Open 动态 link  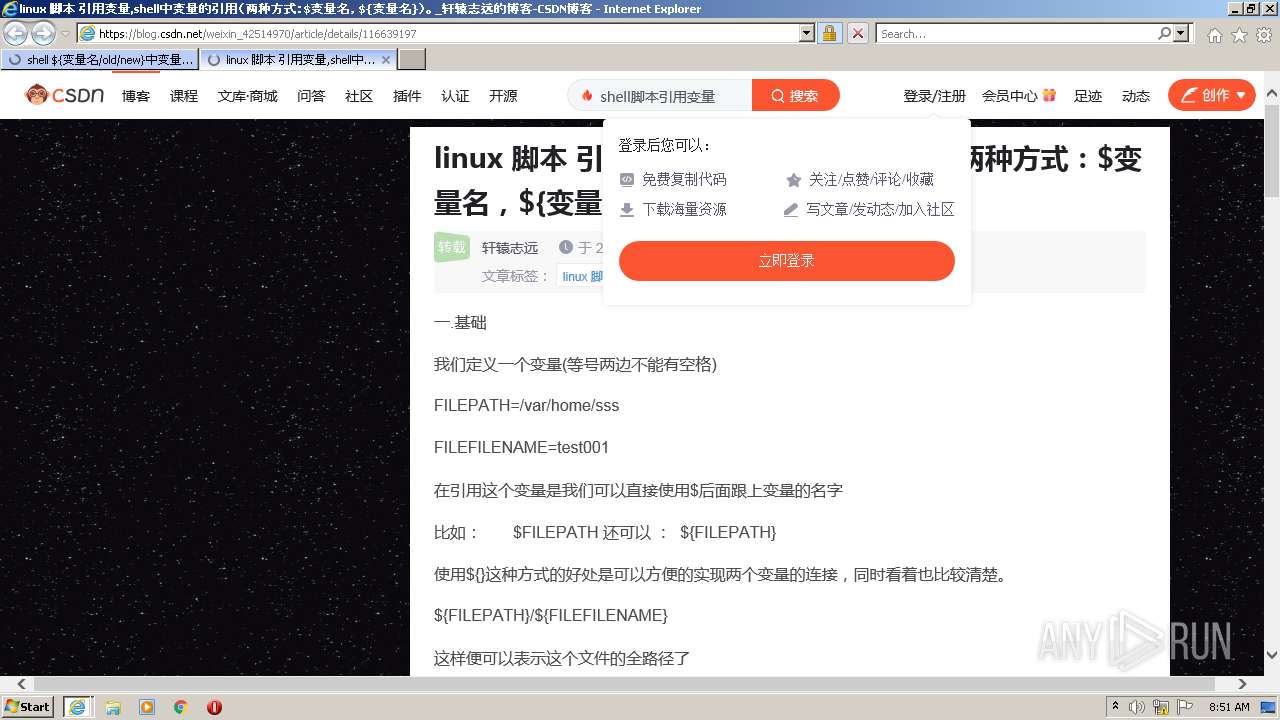pos(1136,96)
